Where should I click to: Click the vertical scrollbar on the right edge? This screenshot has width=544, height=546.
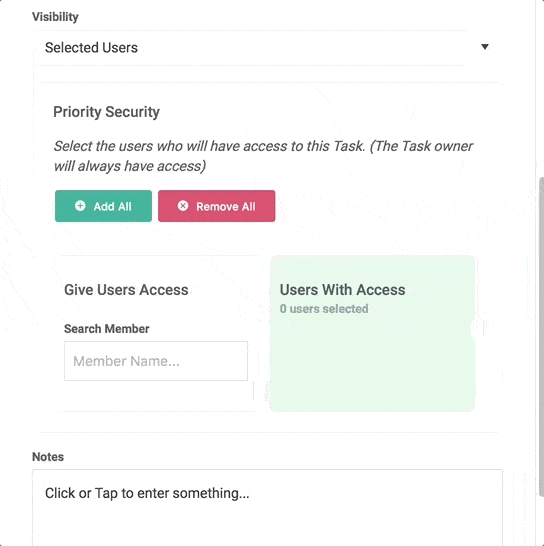pos(541,337)
